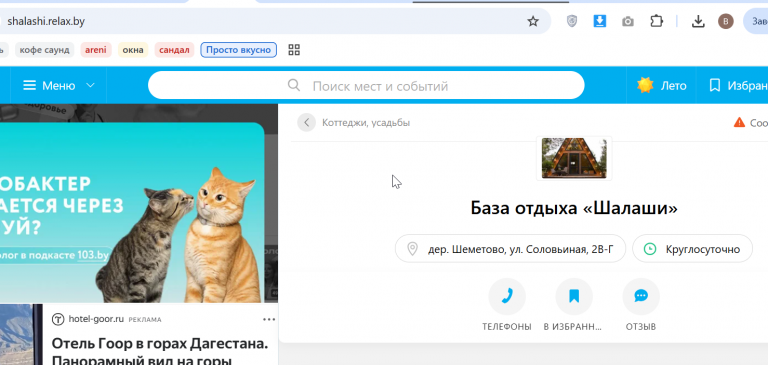Viewport: 768px width, 365px height.
Task: Open the A-frame house thumbnail photo
Action: point(574,158)
